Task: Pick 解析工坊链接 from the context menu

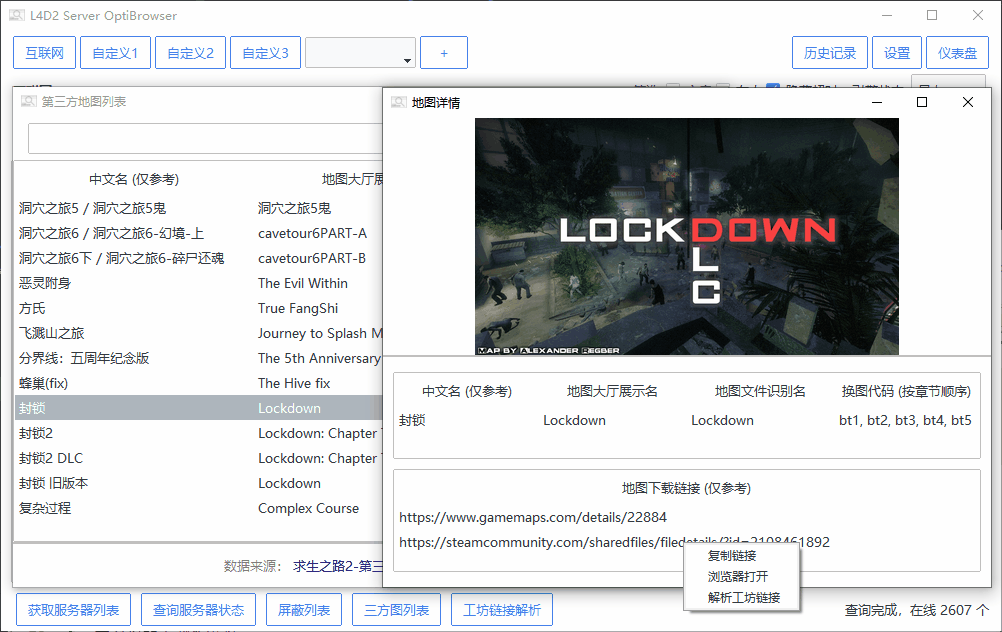Action: (743, 598)
